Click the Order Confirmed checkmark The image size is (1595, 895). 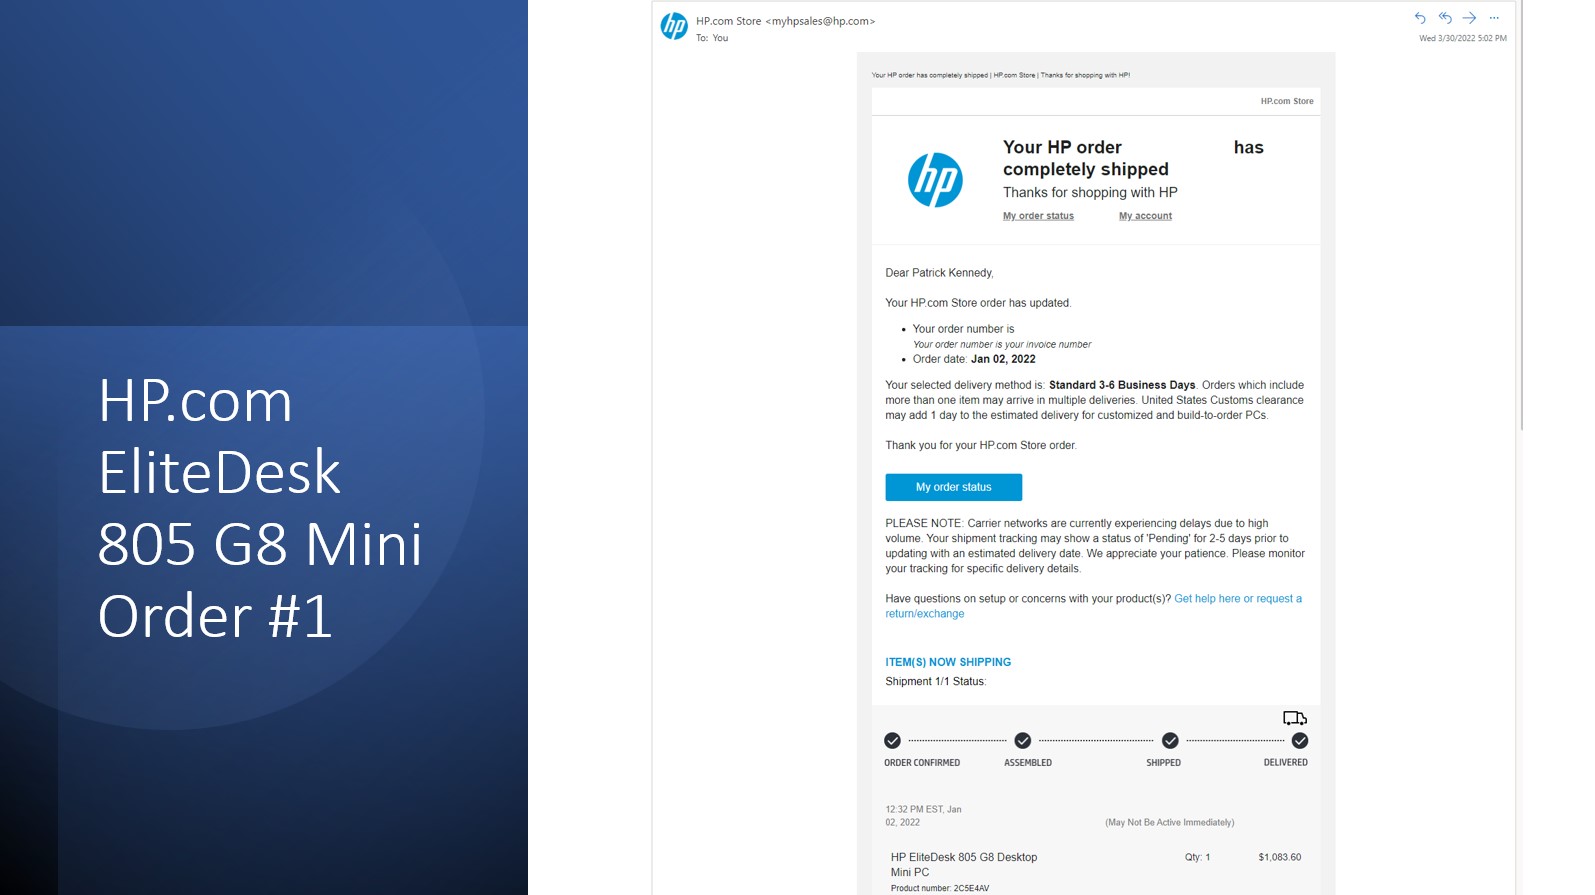click(x=892, y=741)
